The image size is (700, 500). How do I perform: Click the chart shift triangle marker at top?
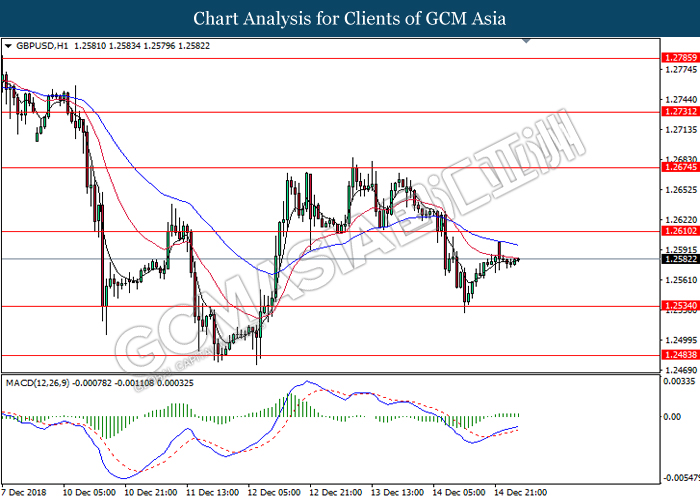coord(526,41)
